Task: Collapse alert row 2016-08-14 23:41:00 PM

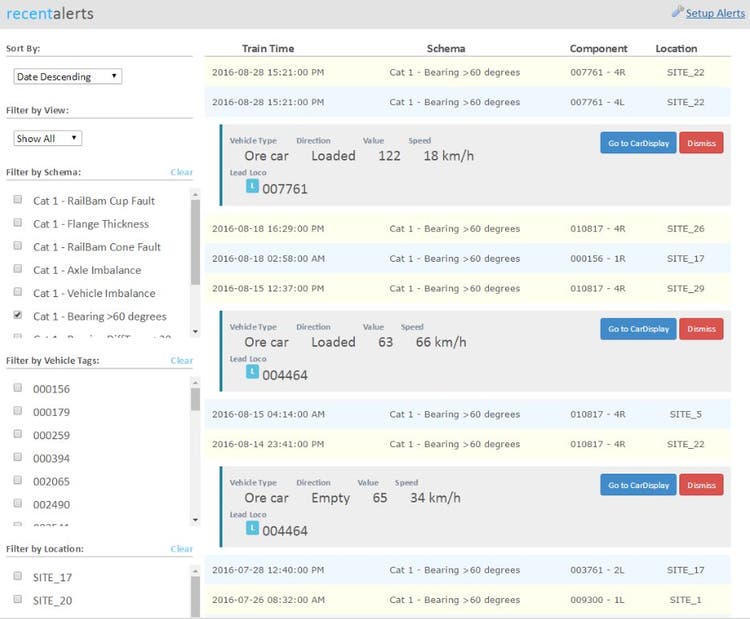Action: (467, 444)
